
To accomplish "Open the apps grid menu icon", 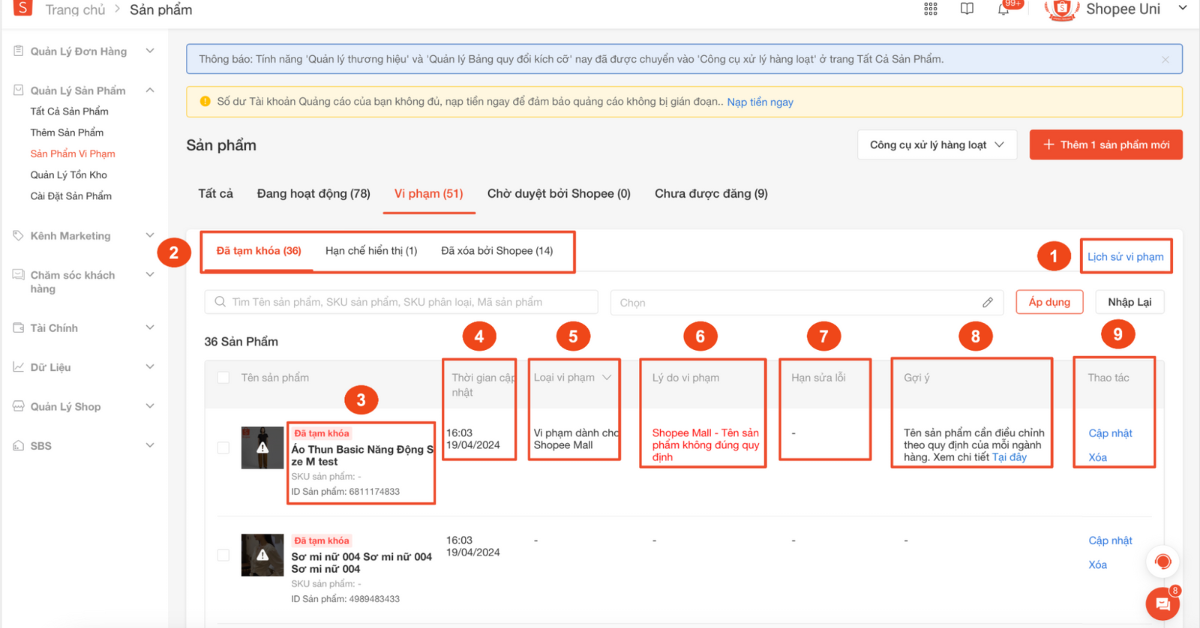I will coord(930,10).
